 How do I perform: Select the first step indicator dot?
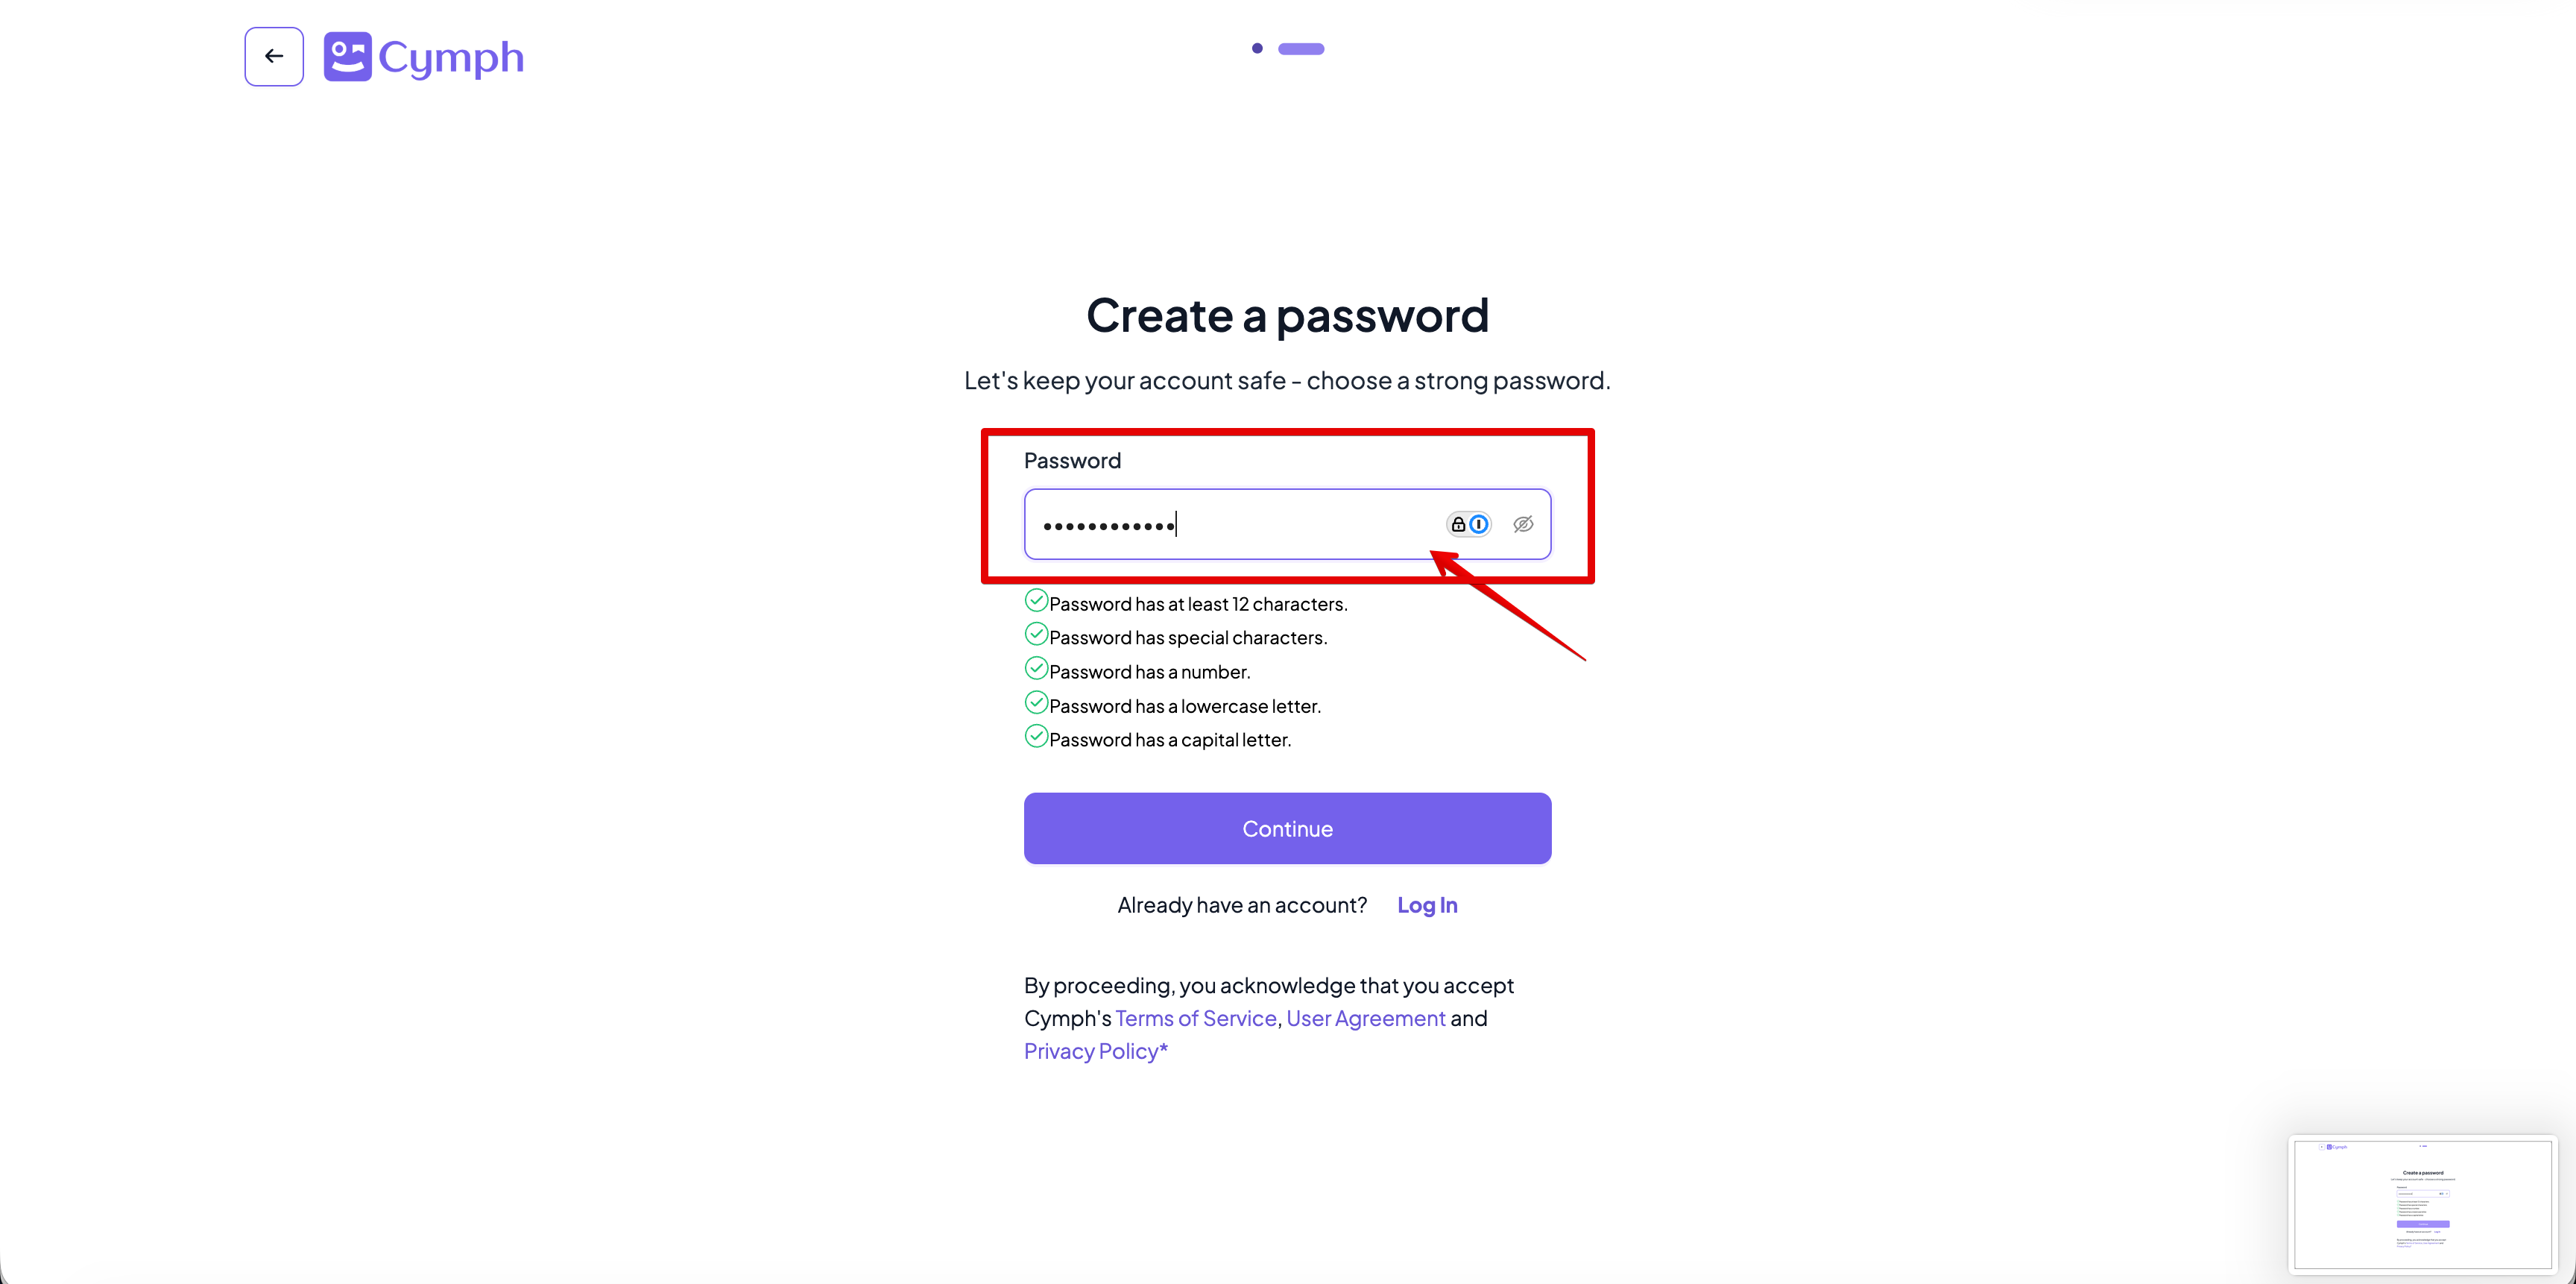pyautogui.click(x=1257, y=48)
